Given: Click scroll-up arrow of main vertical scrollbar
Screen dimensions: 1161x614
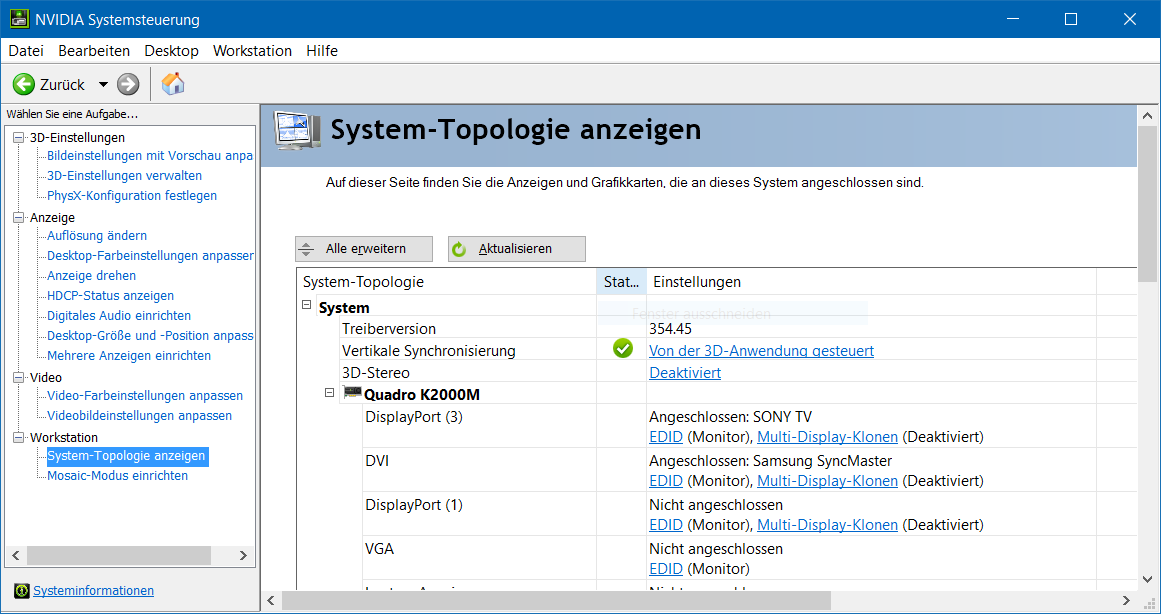Looking at the screenshot, I should click(x=1148, y=116).
